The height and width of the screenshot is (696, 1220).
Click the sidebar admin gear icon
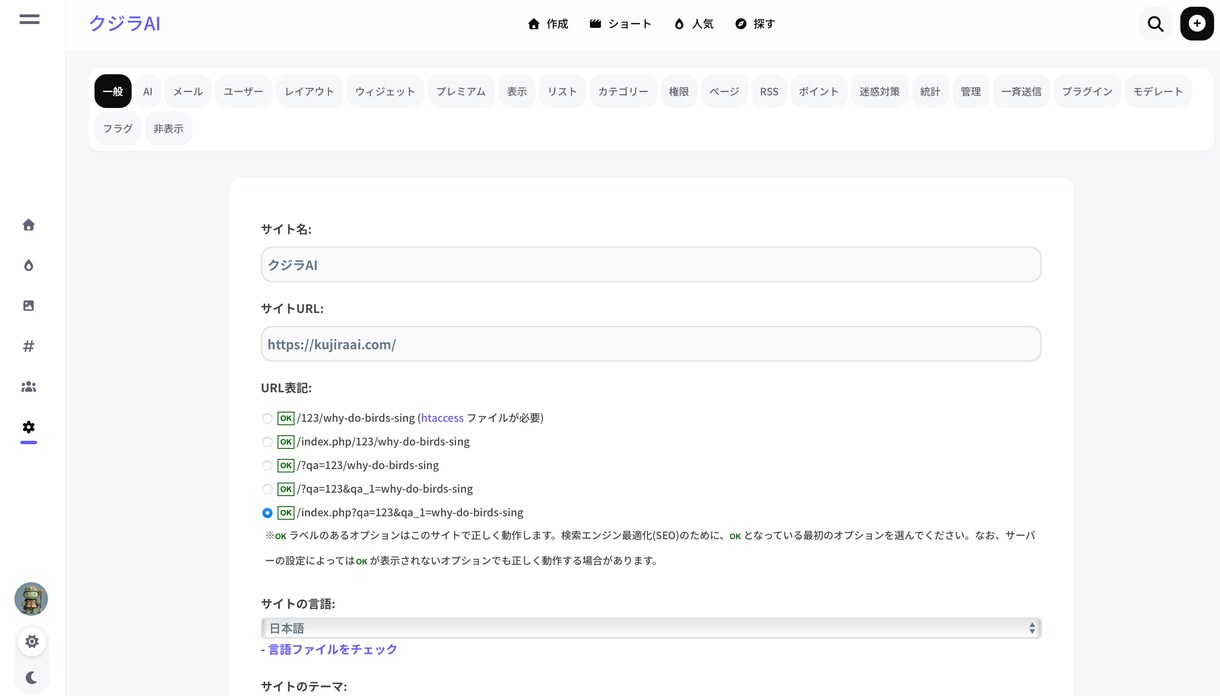29,427
